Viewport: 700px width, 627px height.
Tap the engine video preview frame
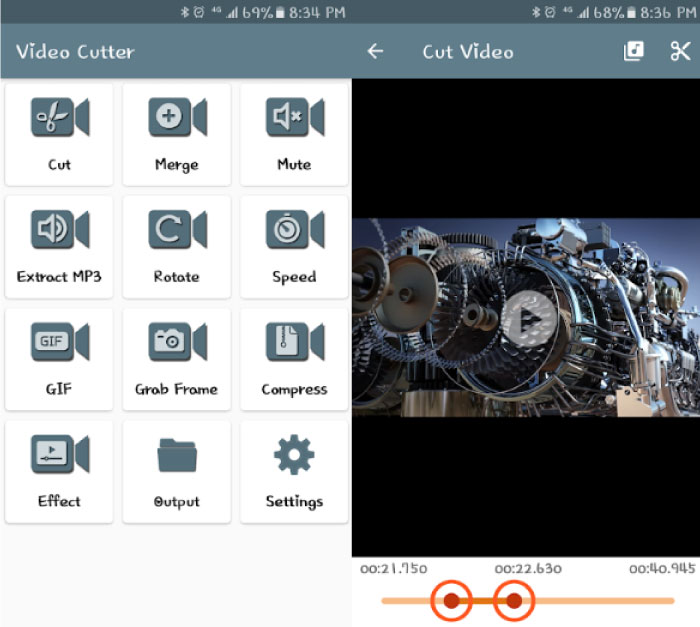pos(526,318)
